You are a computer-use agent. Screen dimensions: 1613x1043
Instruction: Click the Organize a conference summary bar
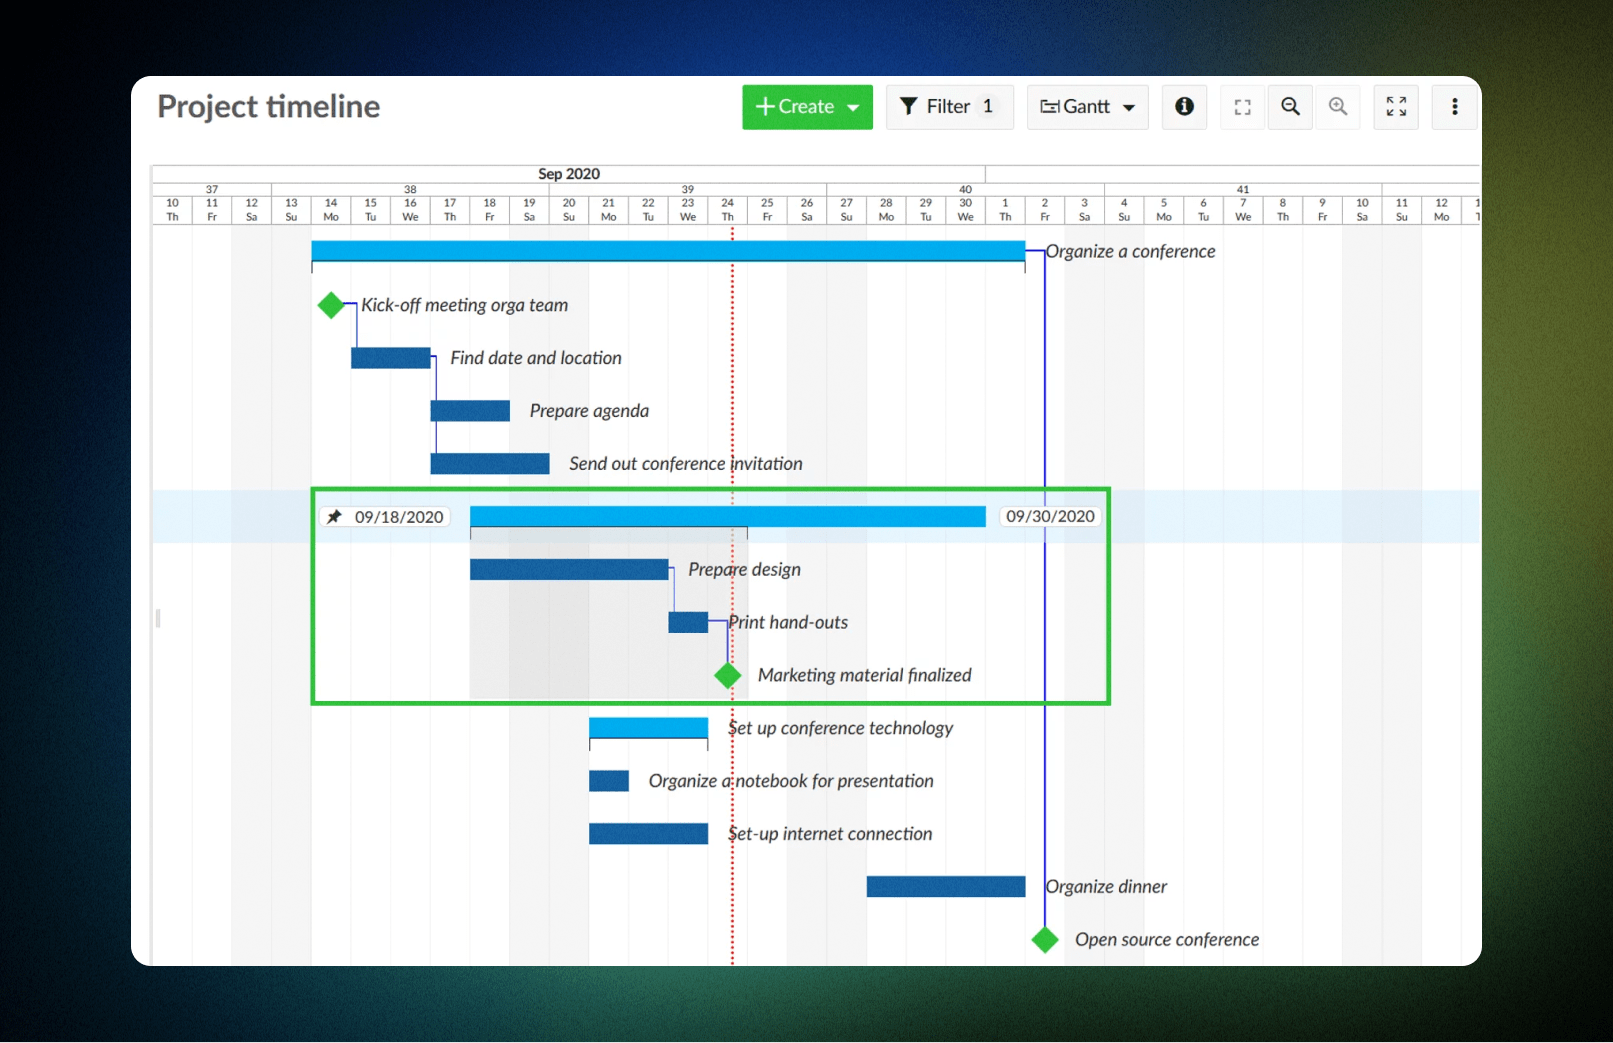point(668,252)
